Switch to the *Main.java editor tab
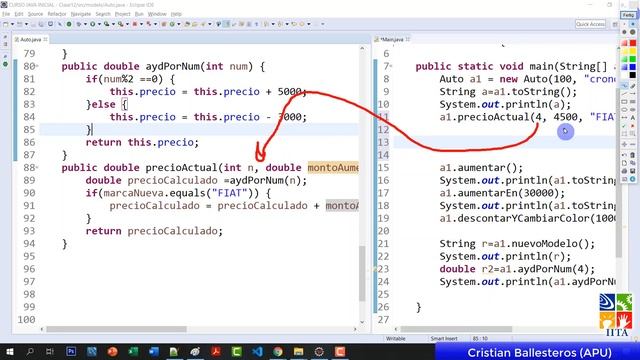Viewport: 640px width, 360px height. (x=392, y=40)
